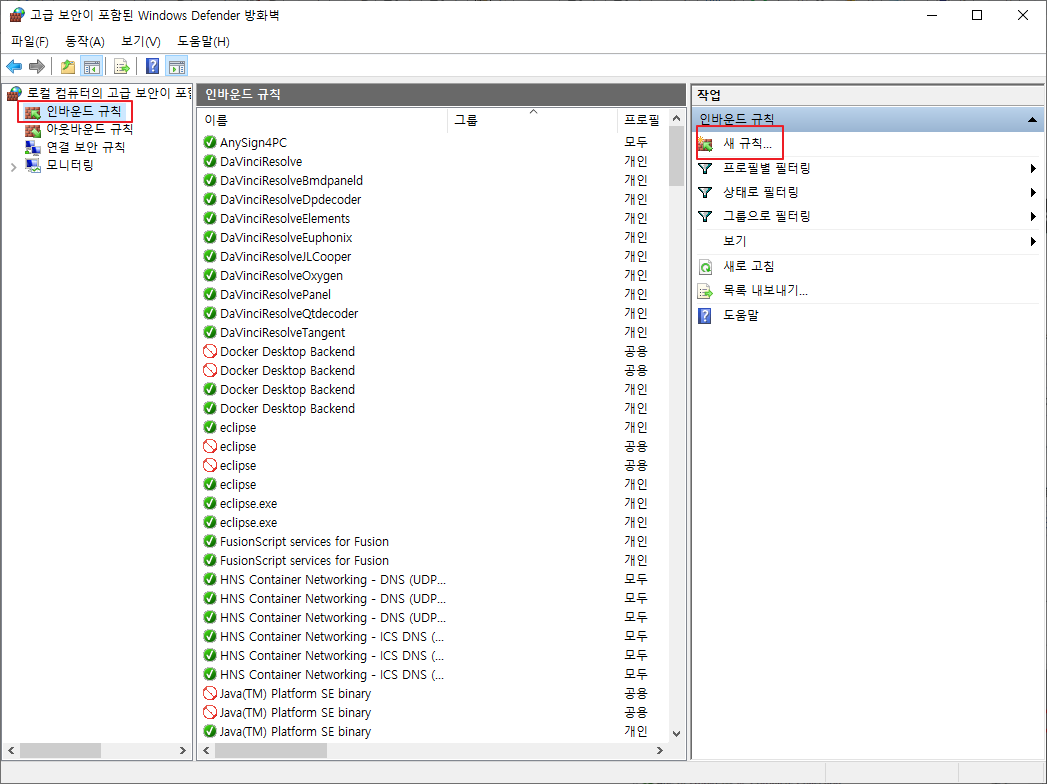
Task: Click the 목록 내보내기... action
Action: point(765,290)
